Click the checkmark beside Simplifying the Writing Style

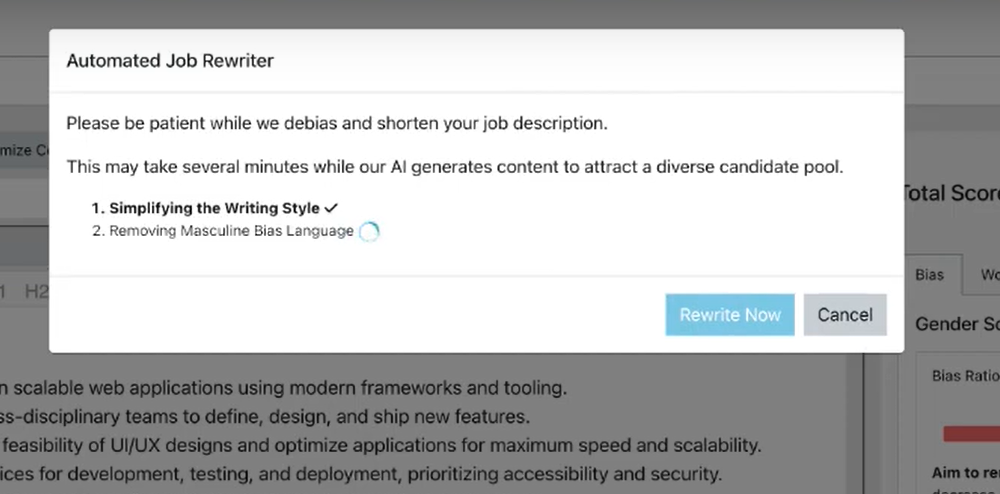(x=331, y=208)
